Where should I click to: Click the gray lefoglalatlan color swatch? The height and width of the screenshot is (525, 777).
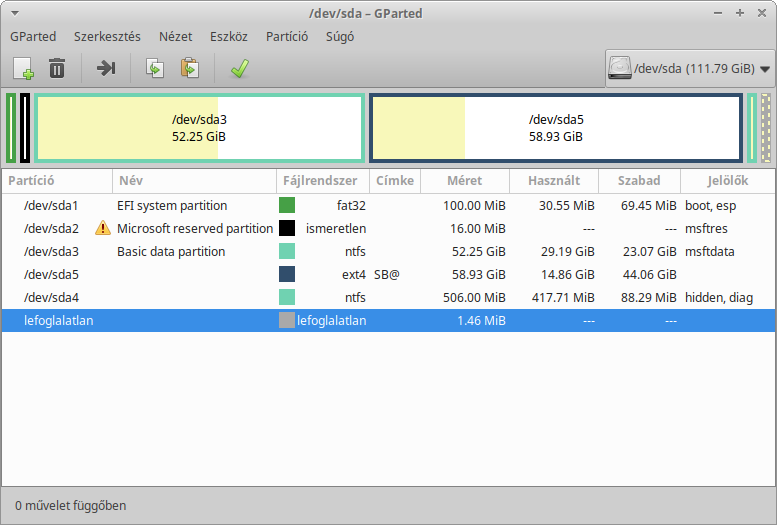(x=287, y=320)
